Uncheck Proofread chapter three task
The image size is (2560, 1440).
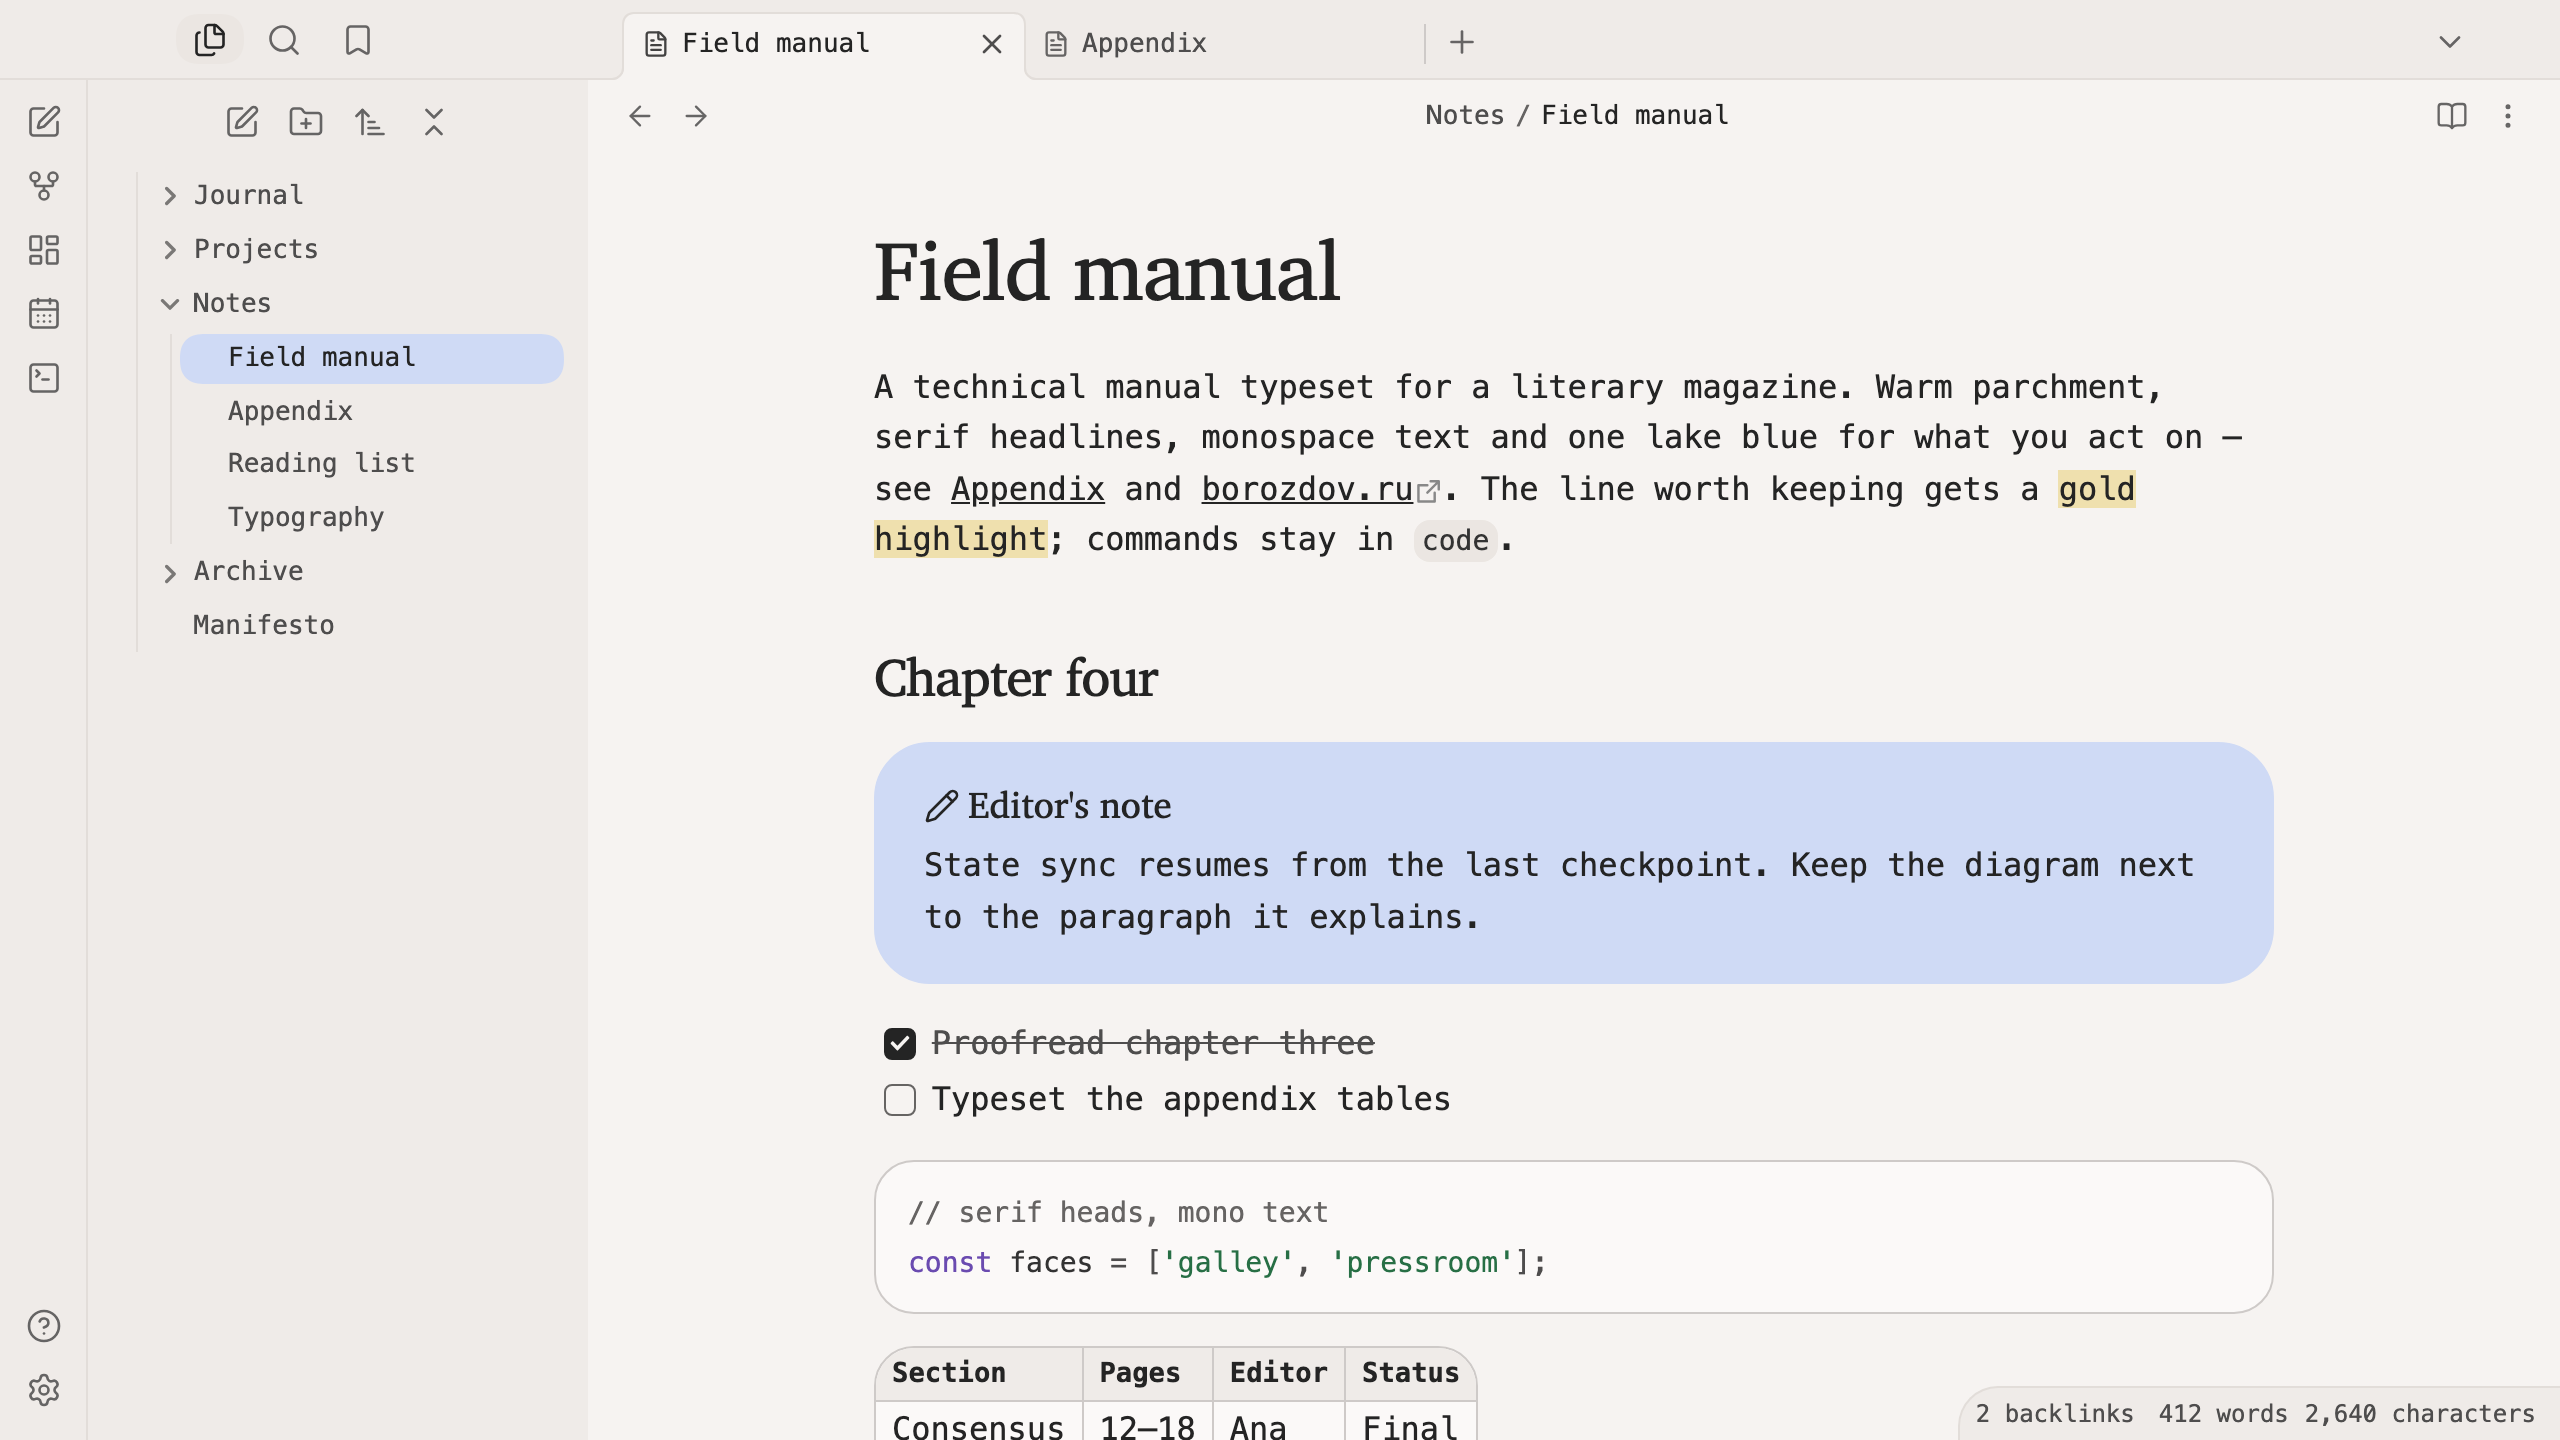point(900,1044)
